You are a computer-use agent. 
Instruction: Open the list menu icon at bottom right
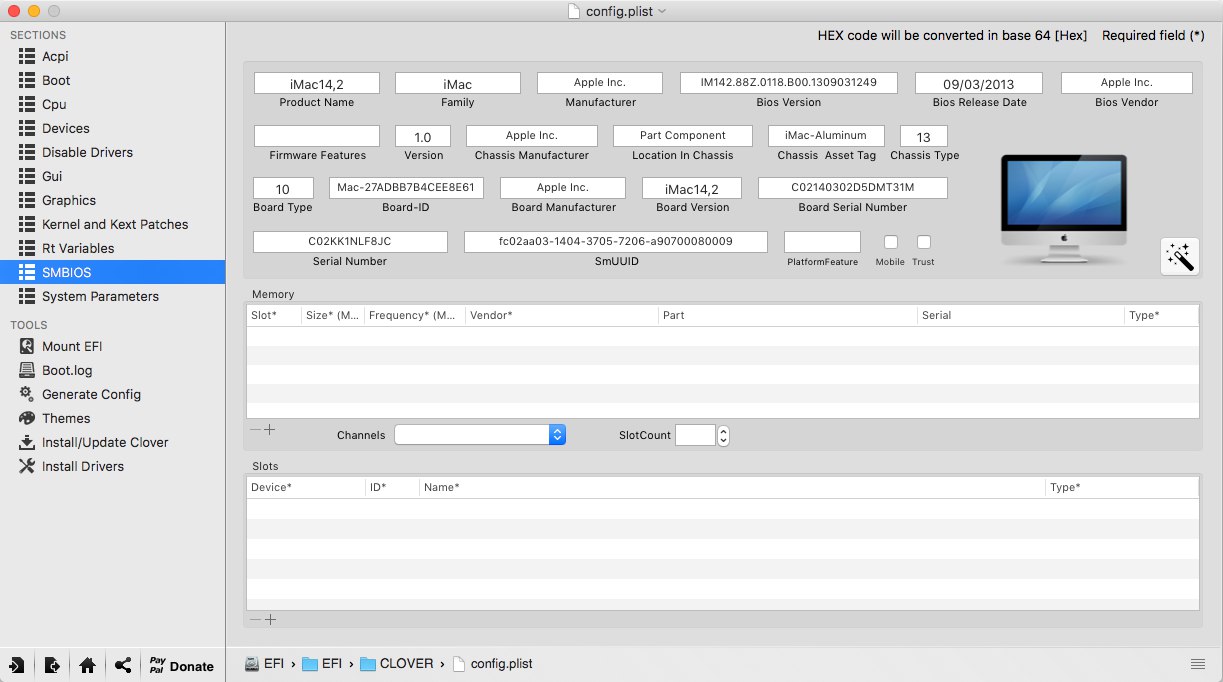tap(1198, 664)
